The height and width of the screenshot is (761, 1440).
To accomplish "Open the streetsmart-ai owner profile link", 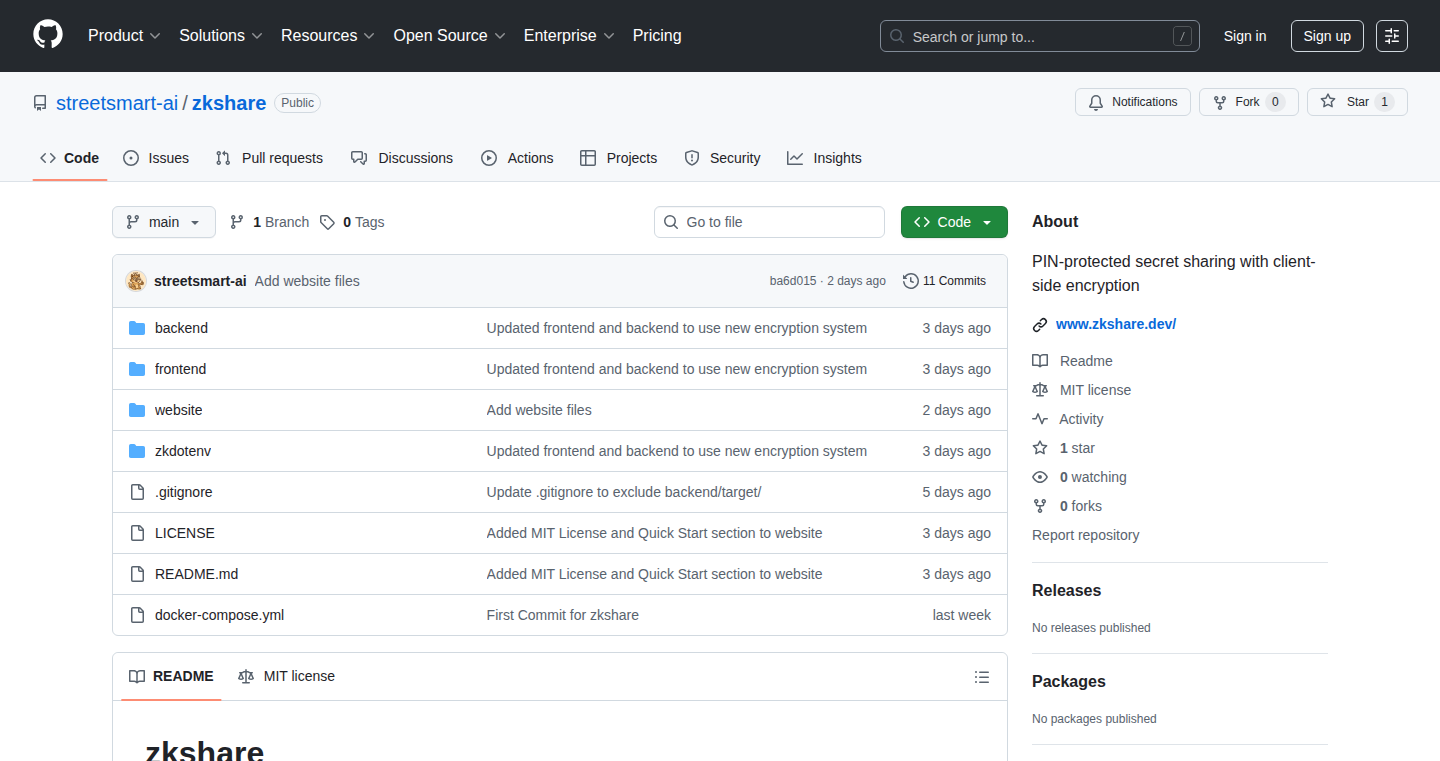I will click(x=117, y=103).
